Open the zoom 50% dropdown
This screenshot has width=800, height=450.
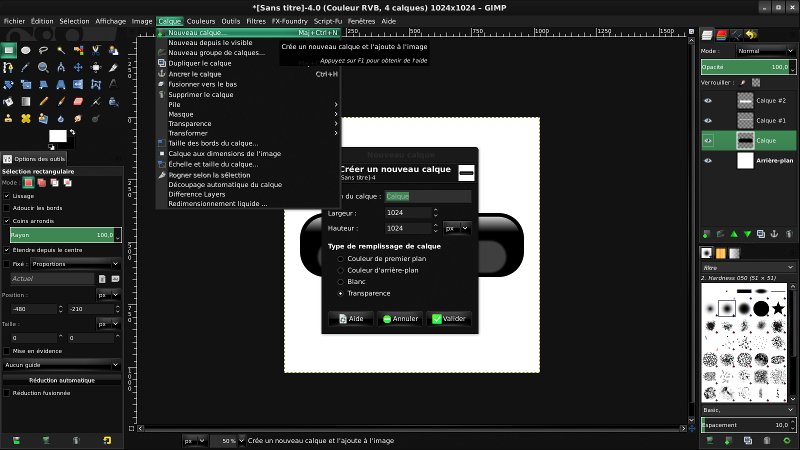227,441
